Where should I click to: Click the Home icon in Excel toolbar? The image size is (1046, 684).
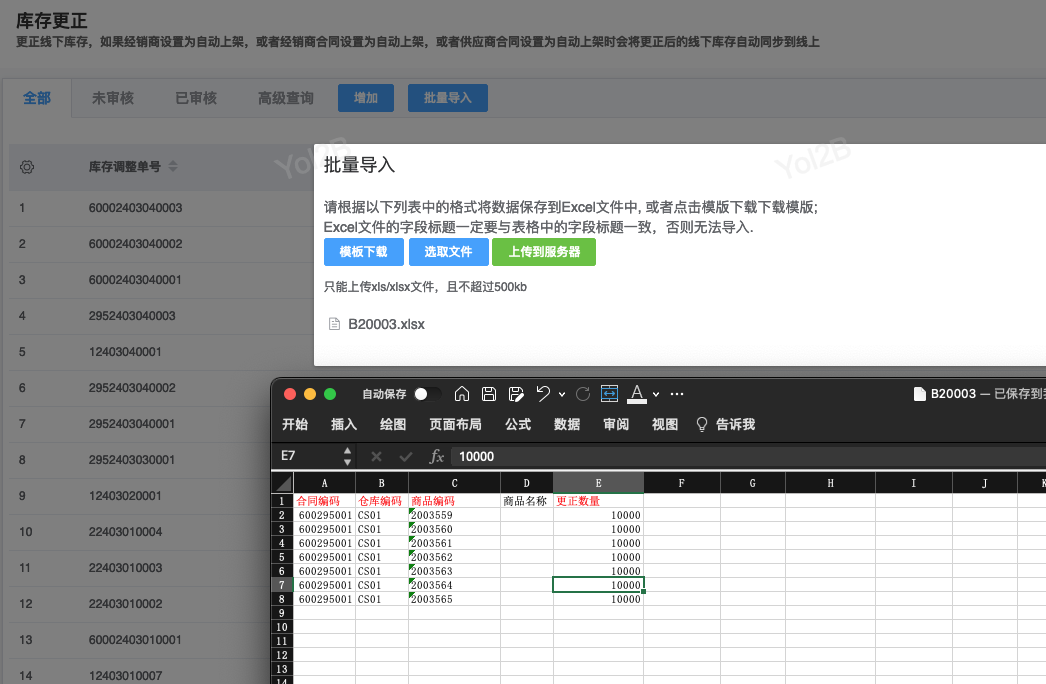[462, 394]
